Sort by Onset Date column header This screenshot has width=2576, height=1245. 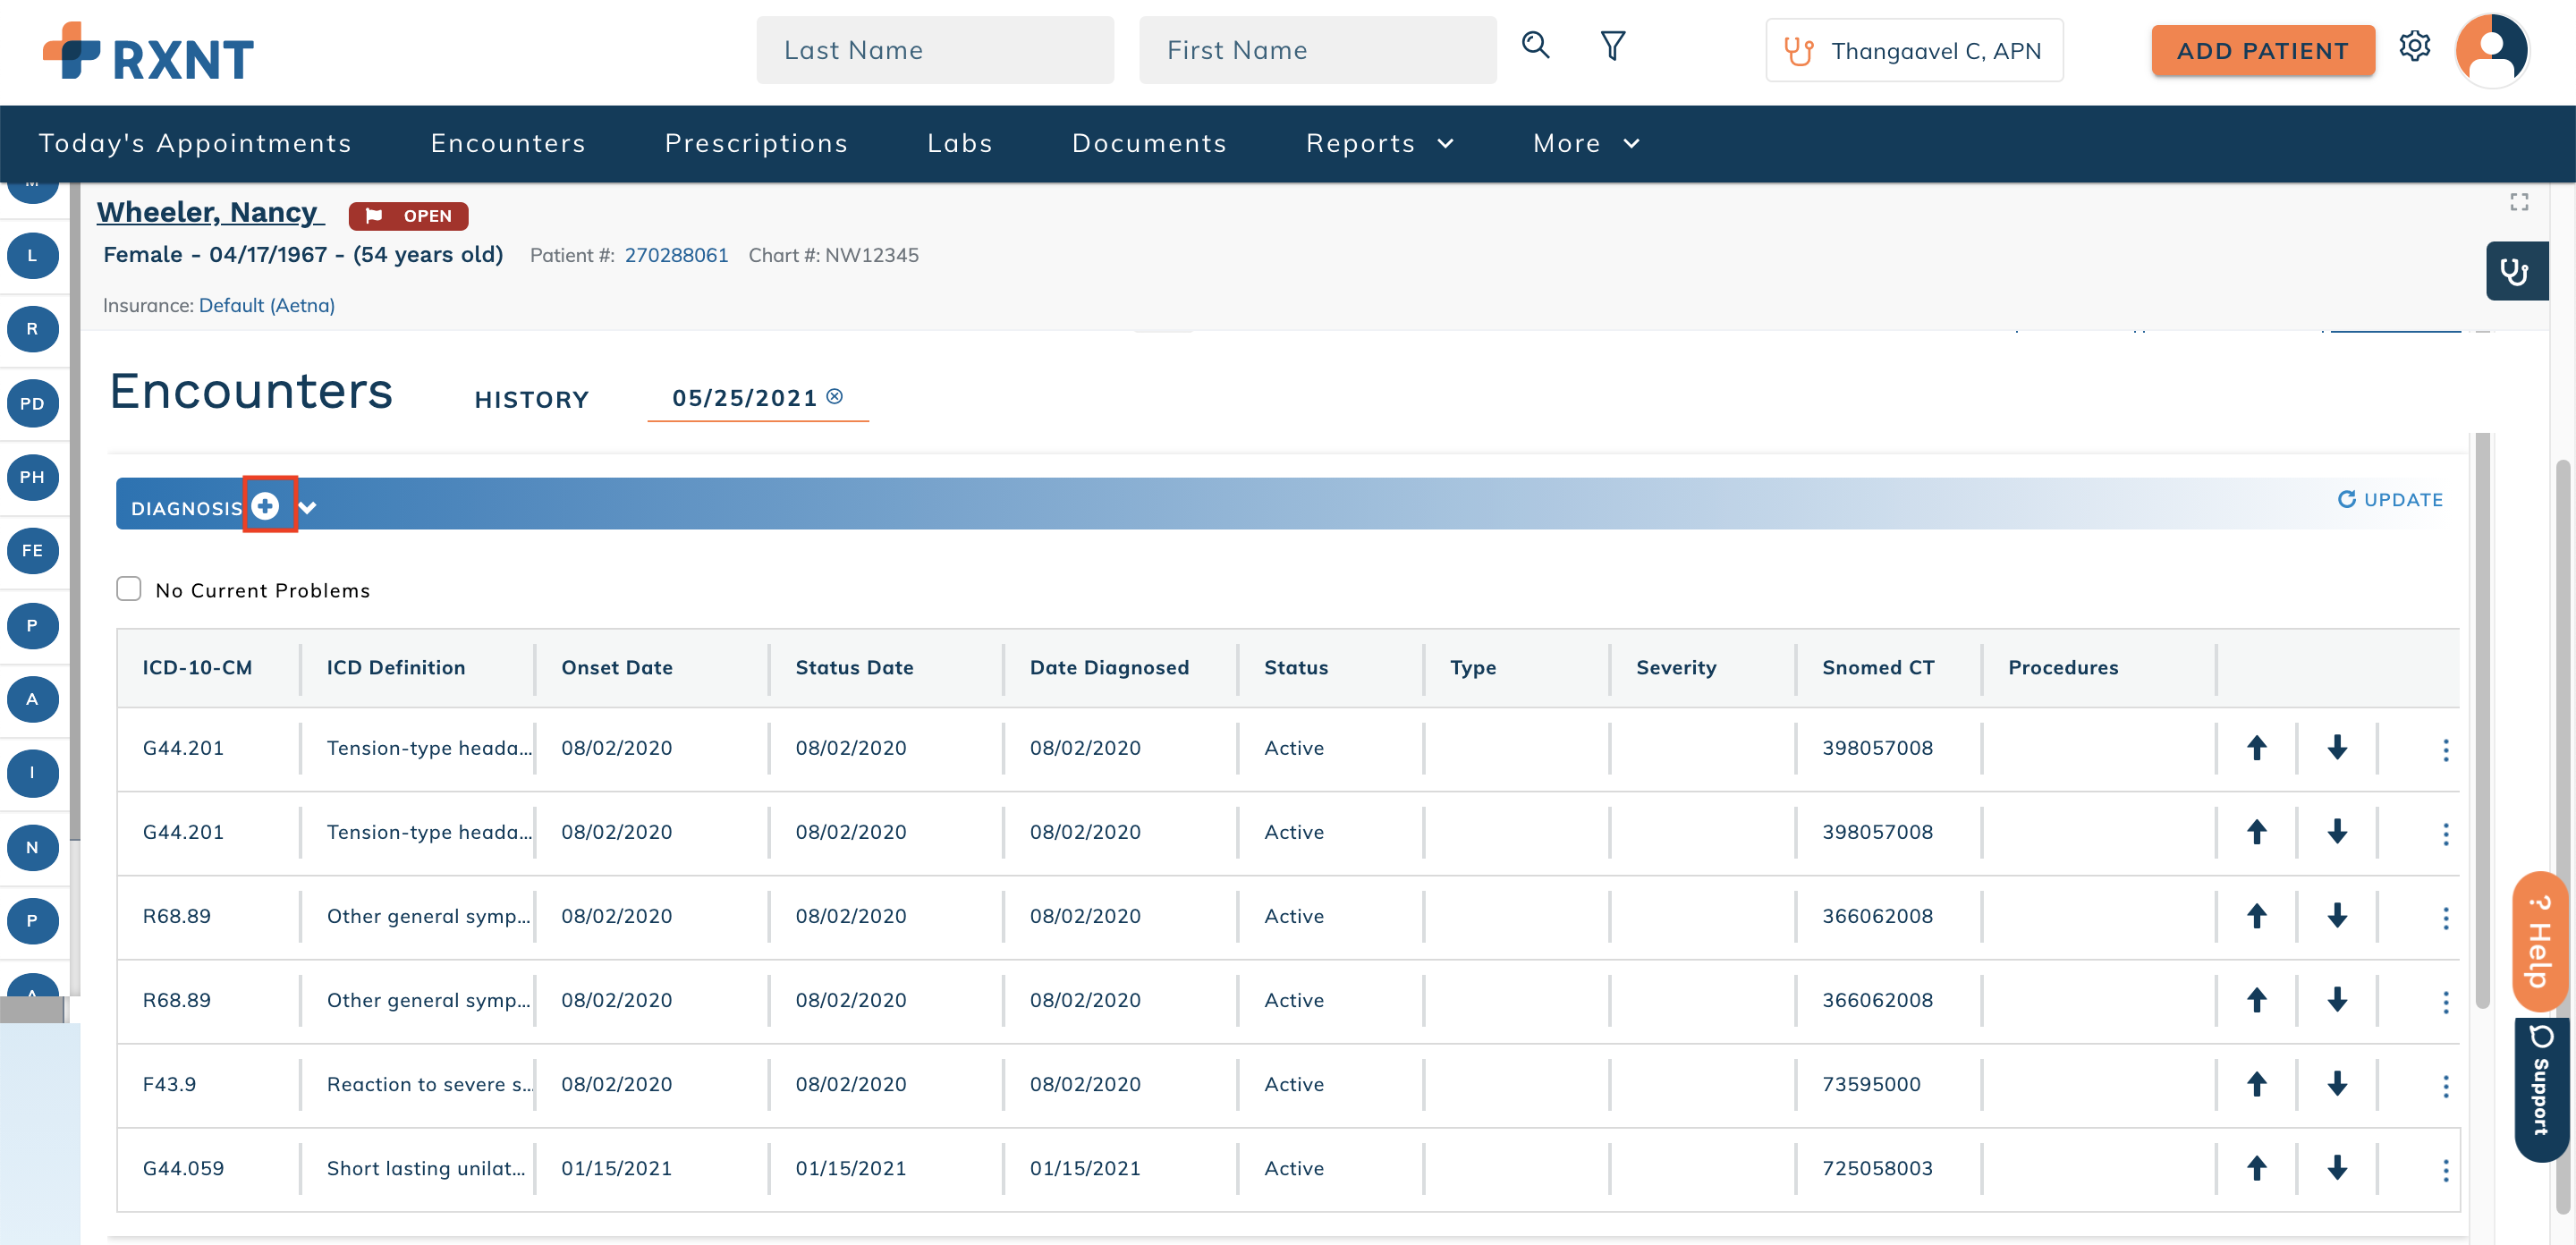(616, 667)
